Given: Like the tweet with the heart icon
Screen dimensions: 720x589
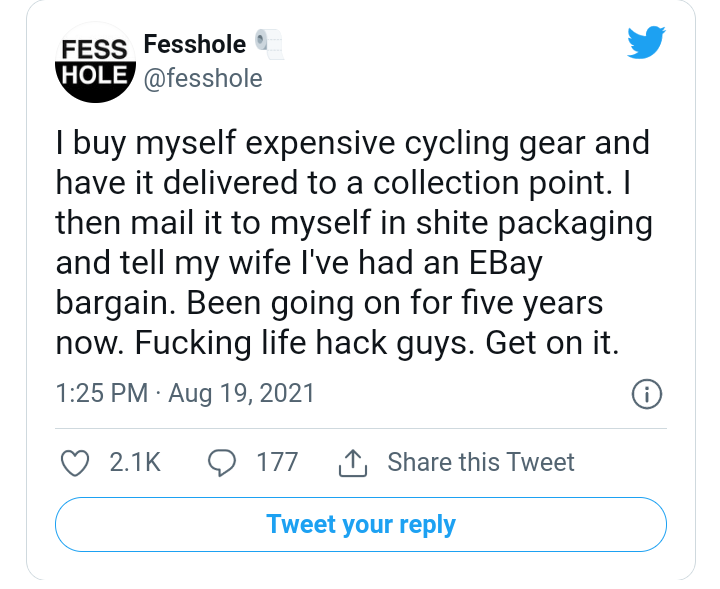Looking at the screenshot, I should point(76,462).
